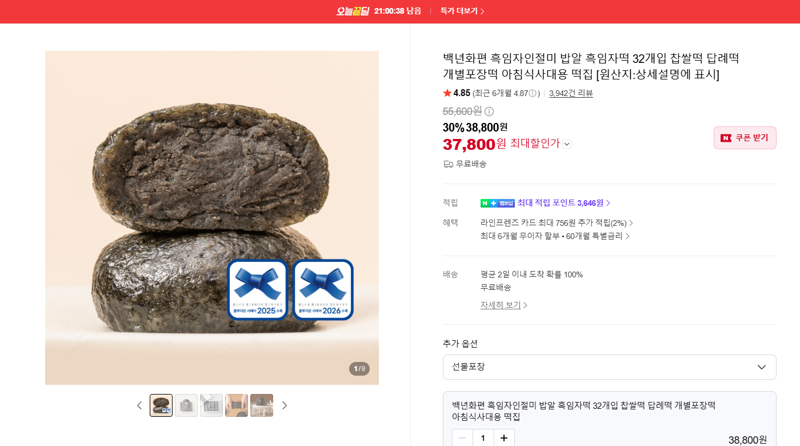
Task: Expand the 최대할인가 price details chevron
Action: click(567, 144)
